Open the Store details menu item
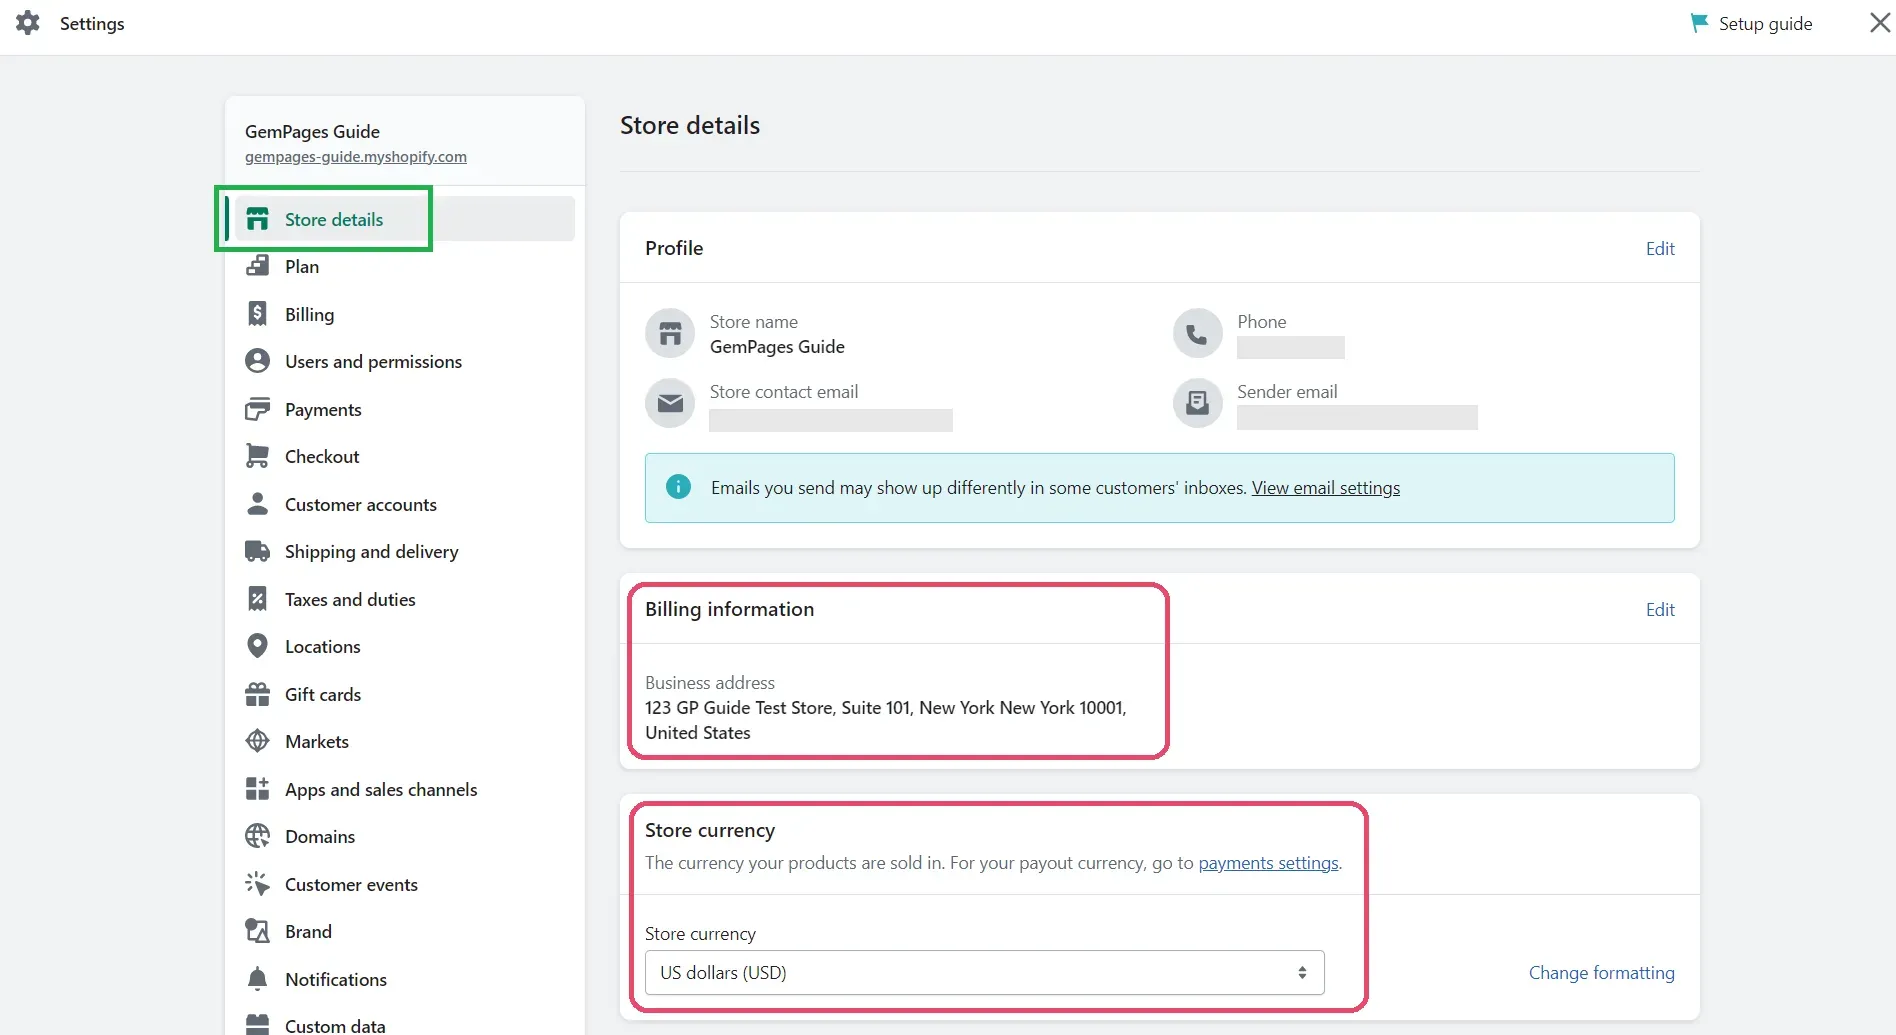Image resolution: width=1896 pixels, height=1035 pixels. pos(404,219)
